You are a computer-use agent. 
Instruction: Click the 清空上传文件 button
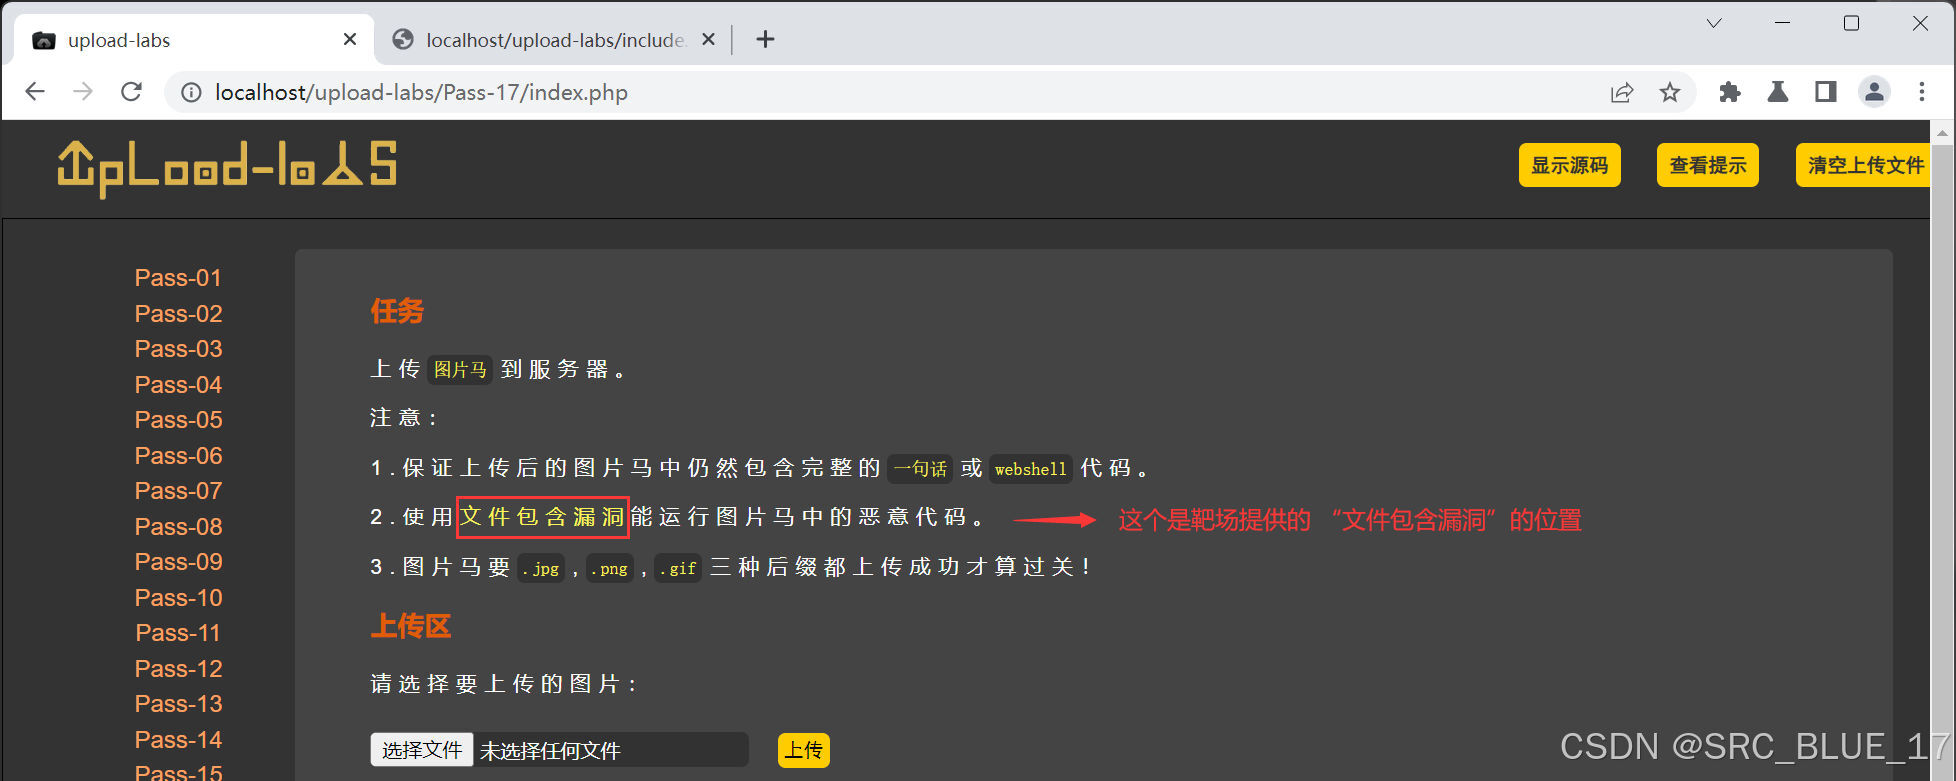coord(1864,165)
